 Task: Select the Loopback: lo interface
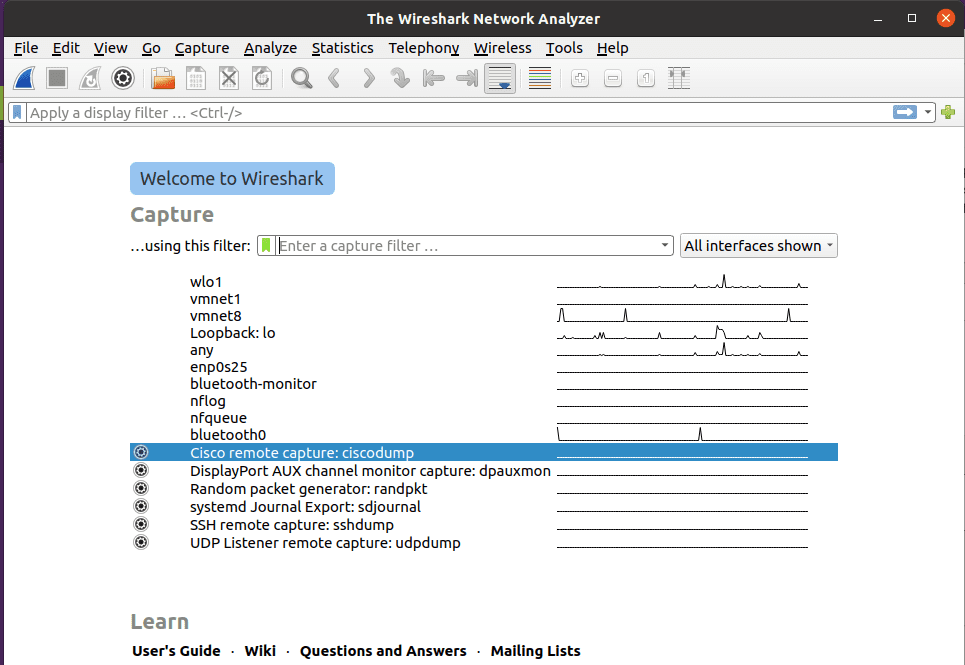click(484, 333)
